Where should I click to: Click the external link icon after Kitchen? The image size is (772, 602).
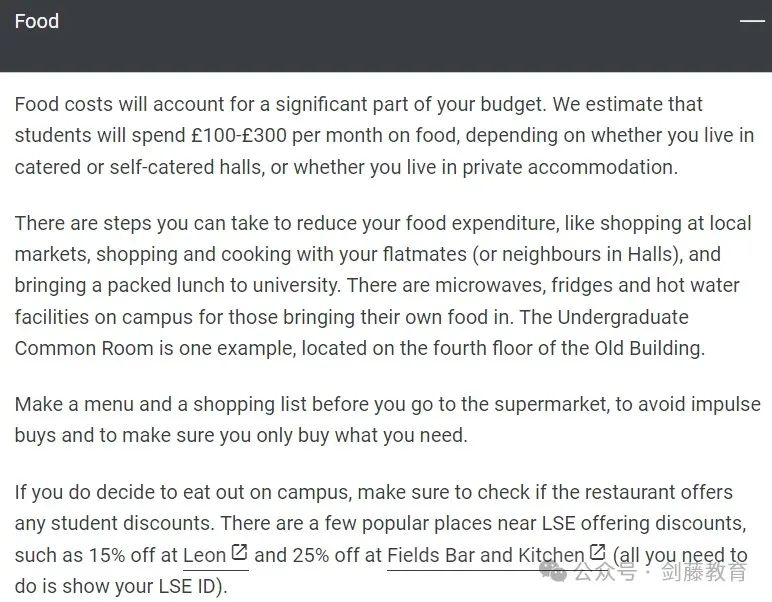pyautogui.click(x=597, y=552)
